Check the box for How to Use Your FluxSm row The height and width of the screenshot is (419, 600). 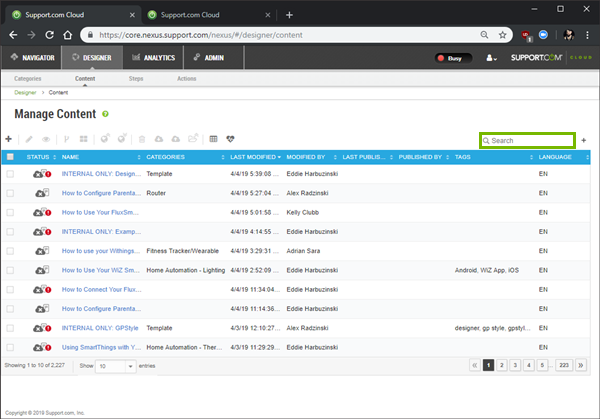[x=10, y=212]
